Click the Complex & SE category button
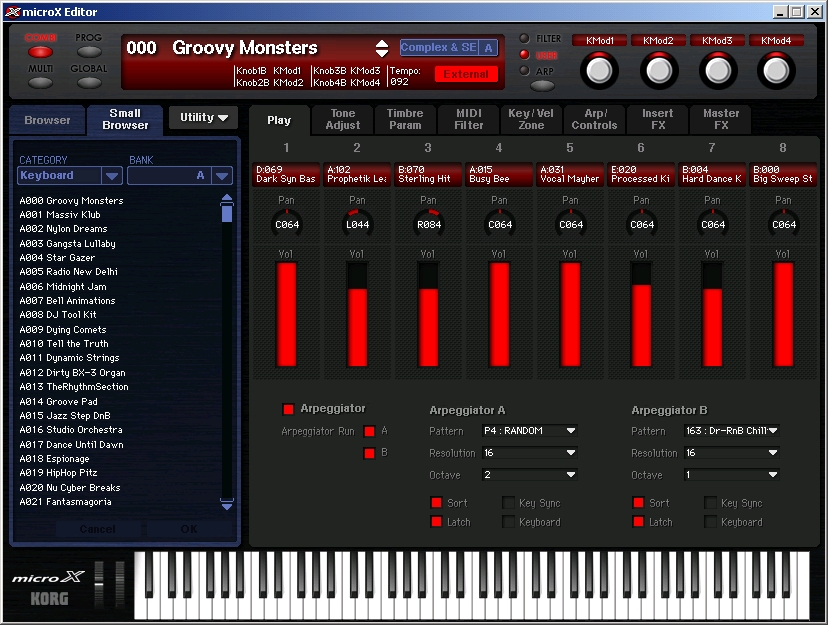Screen dimensions: 828x625 pos(439,48)
